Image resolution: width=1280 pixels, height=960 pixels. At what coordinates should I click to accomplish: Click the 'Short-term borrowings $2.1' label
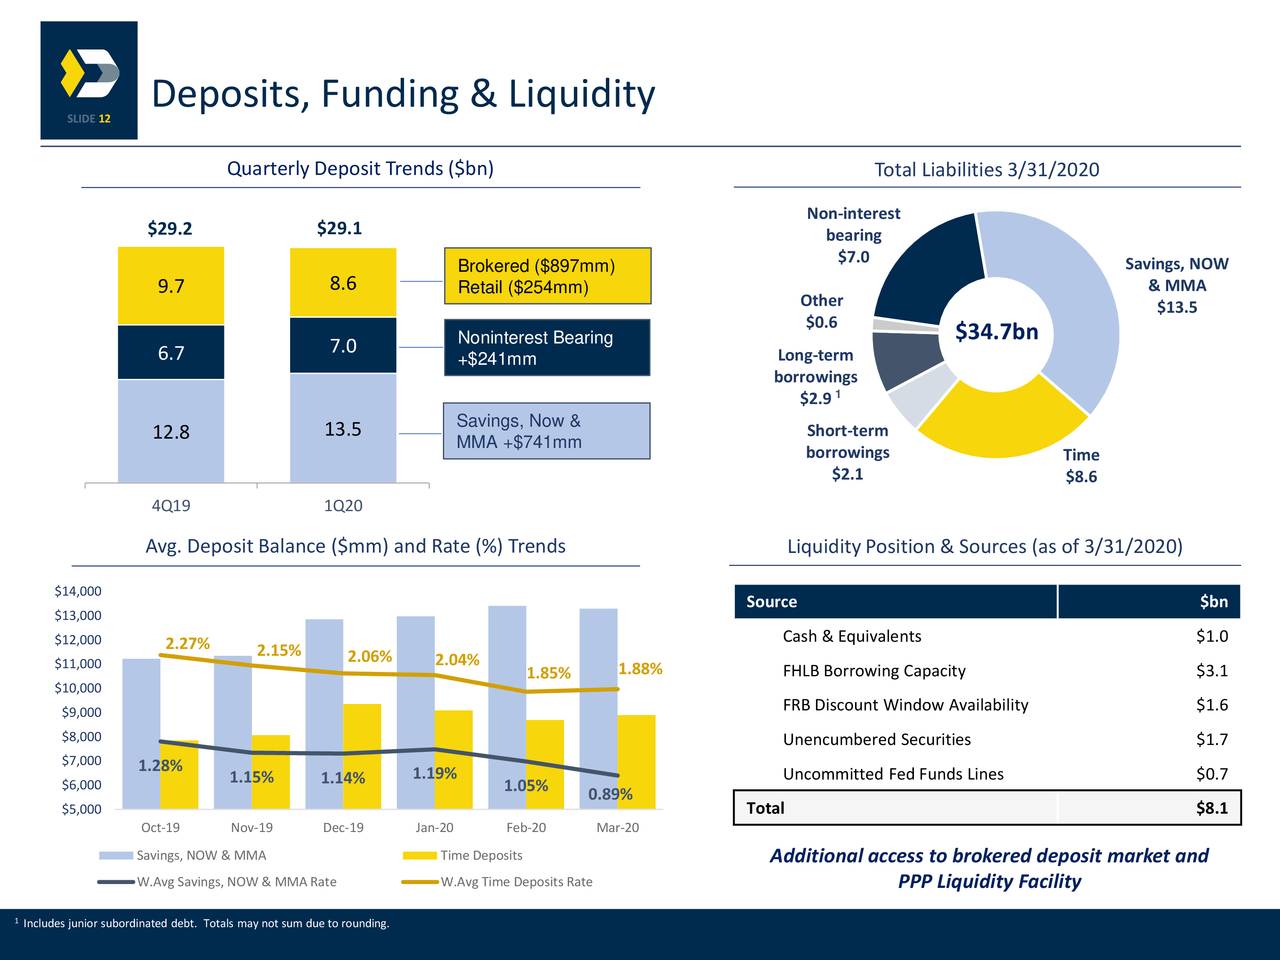847,452
